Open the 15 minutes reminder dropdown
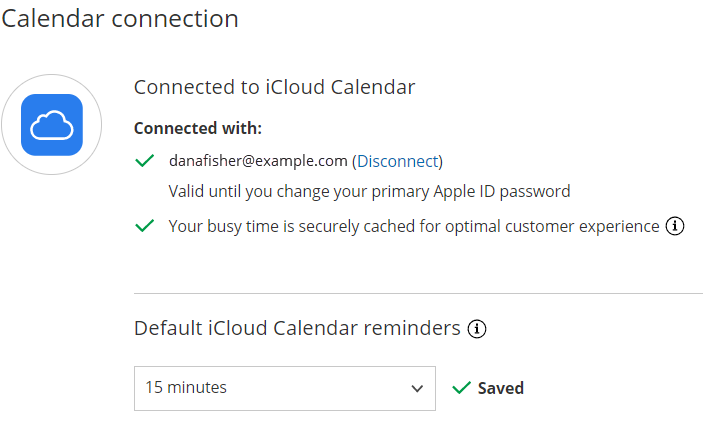 click(284, 388)
